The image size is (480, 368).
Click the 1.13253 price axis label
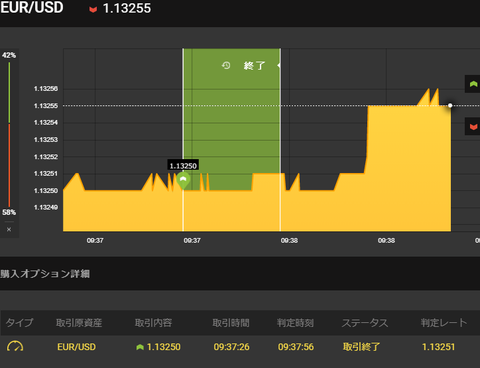(46, 139)
